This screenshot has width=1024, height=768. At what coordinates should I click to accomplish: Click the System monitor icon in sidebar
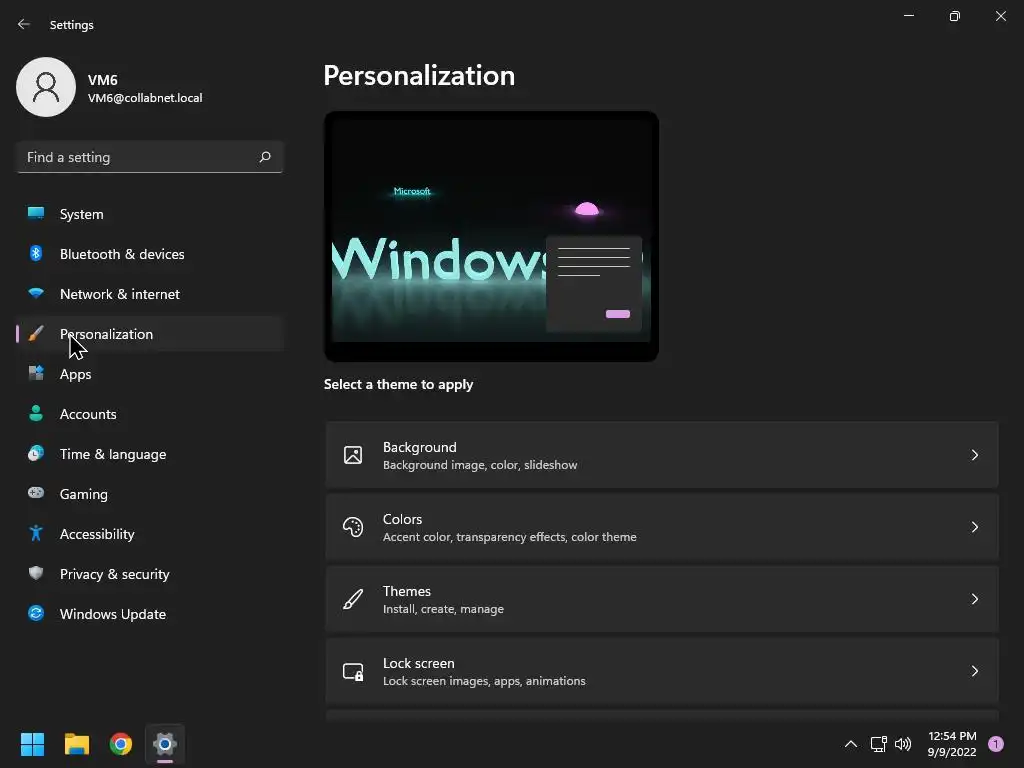click(x=36, y=213)
